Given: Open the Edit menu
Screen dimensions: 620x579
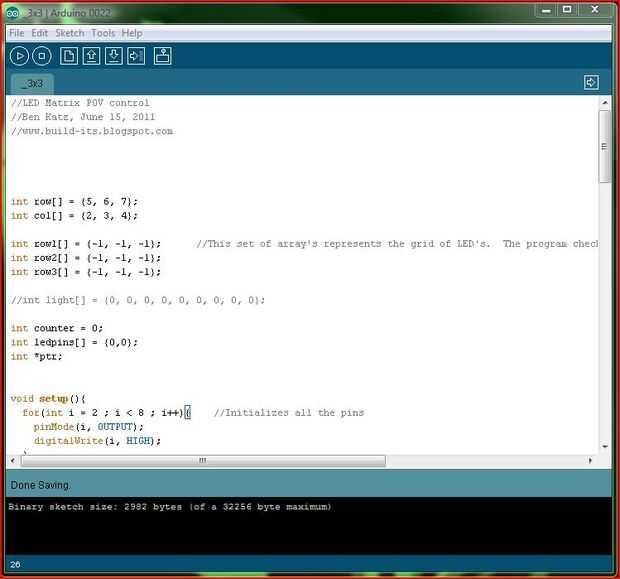Looking at the screenshot, I should point(40,33).
